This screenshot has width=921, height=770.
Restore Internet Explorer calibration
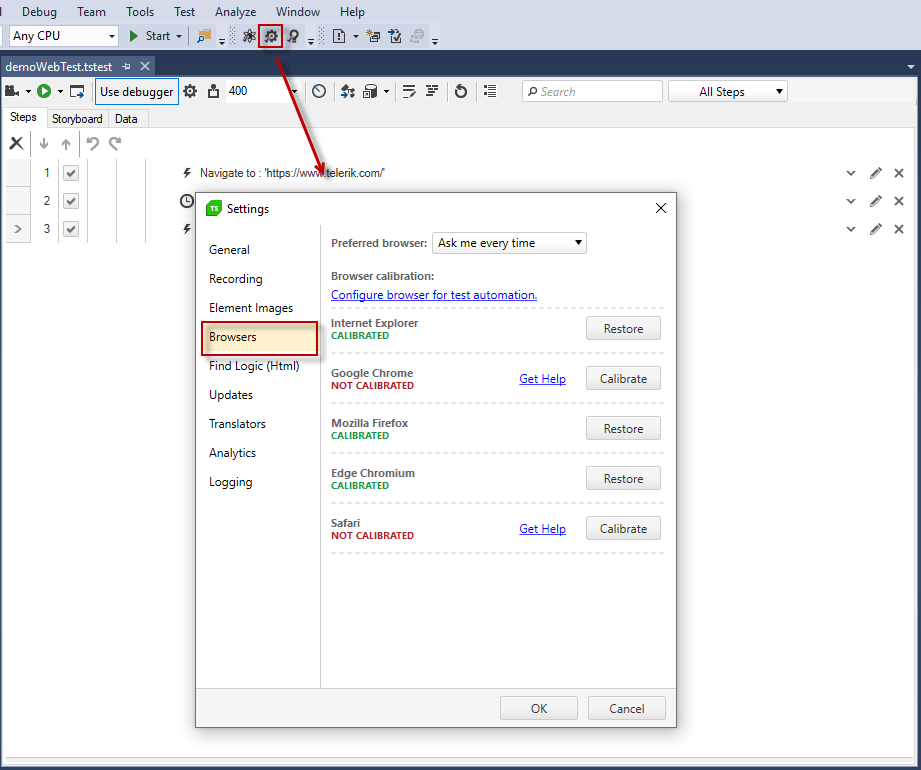tap(623, 328)
